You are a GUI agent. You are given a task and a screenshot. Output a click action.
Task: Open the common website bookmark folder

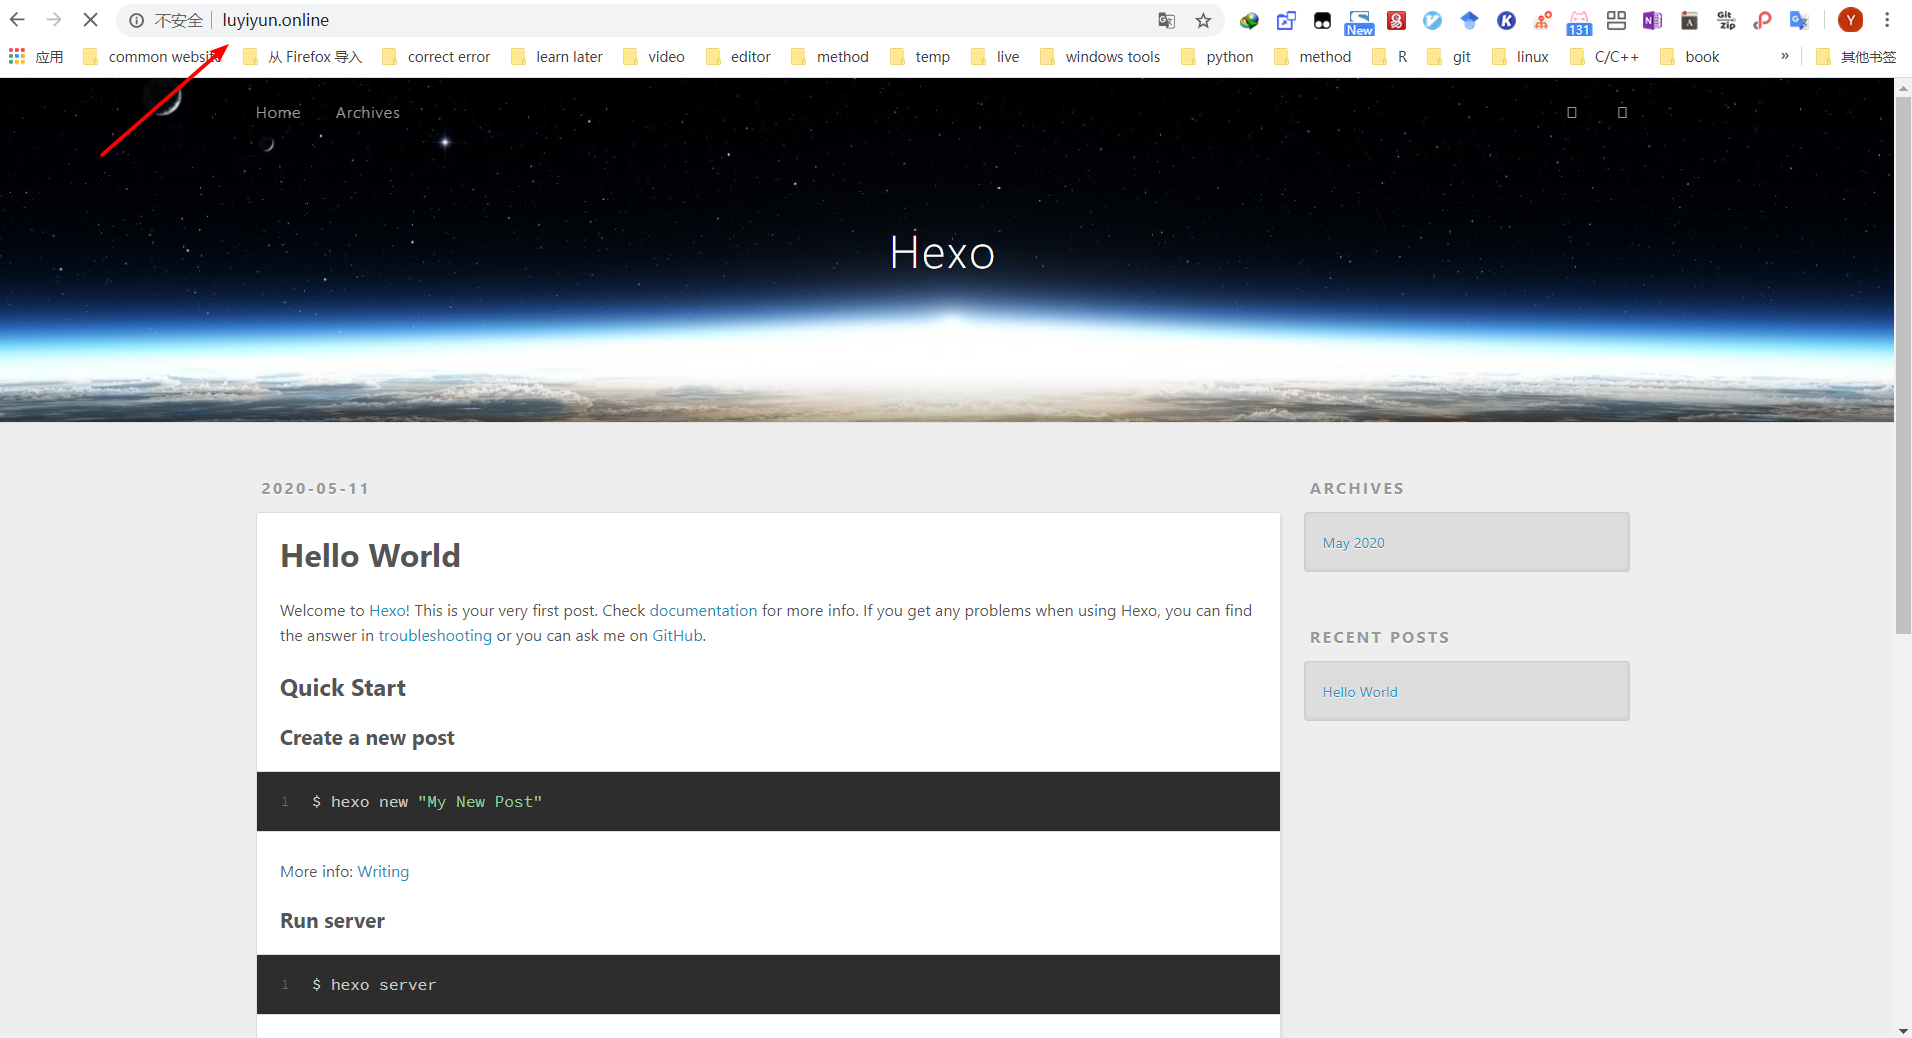tap(153, 57)
